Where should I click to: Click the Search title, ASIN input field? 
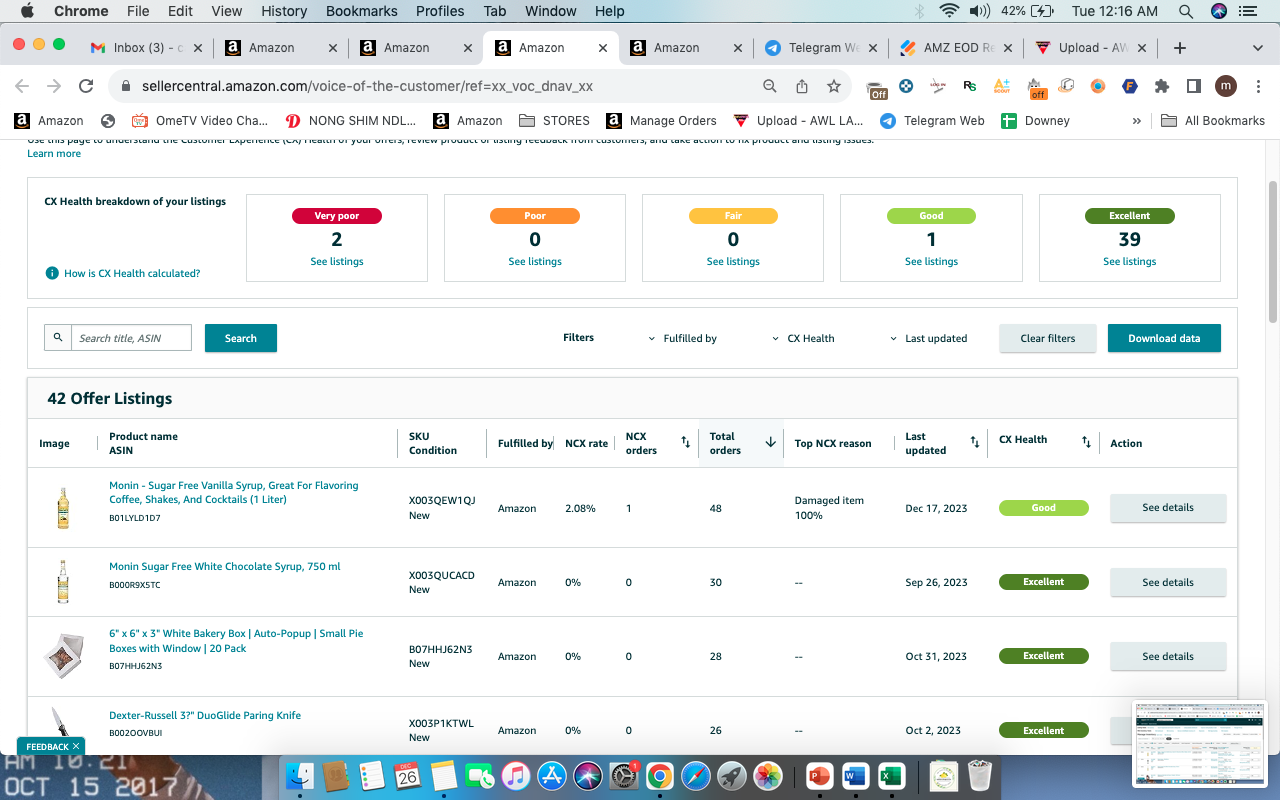coord(131,338)
